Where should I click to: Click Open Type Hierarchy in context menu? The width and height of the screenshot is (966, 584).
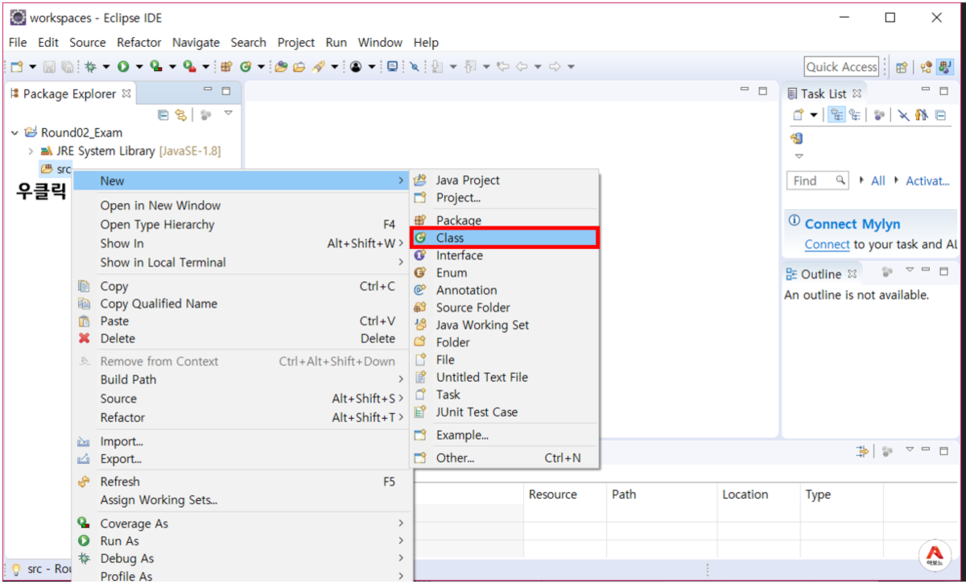[242, 225]
